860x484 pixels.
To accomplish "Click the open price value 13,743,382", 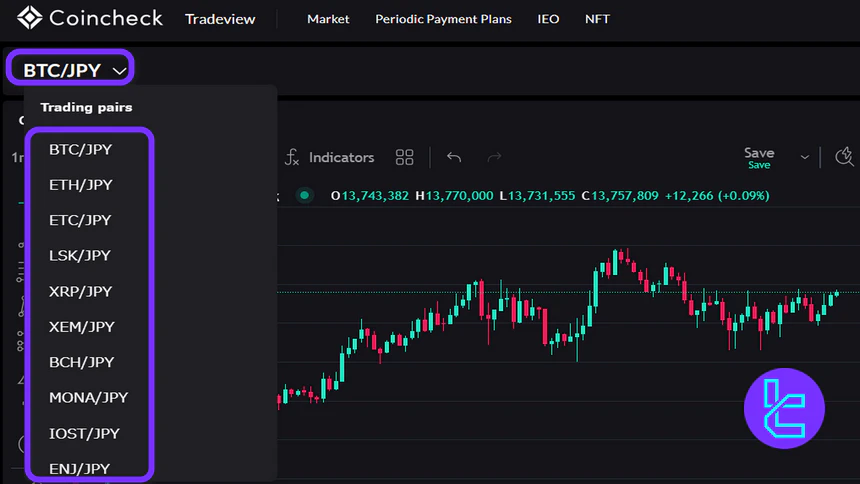I will point(375,196).
